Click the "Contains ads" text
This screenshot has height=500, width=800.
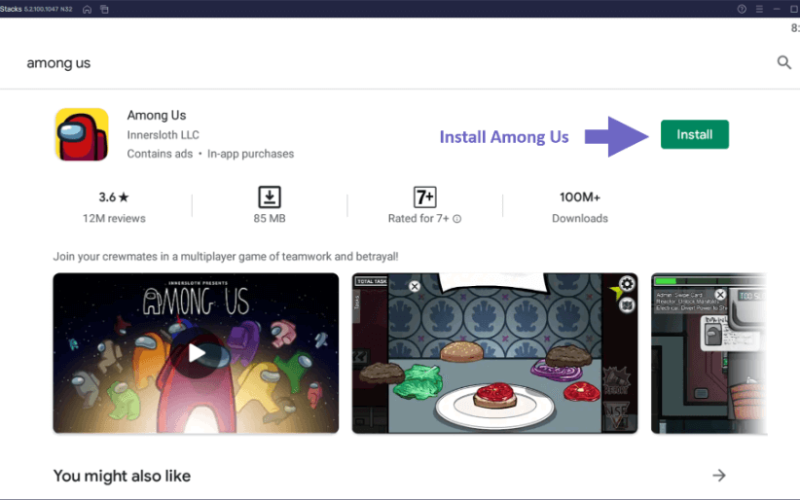coord(160,154)
